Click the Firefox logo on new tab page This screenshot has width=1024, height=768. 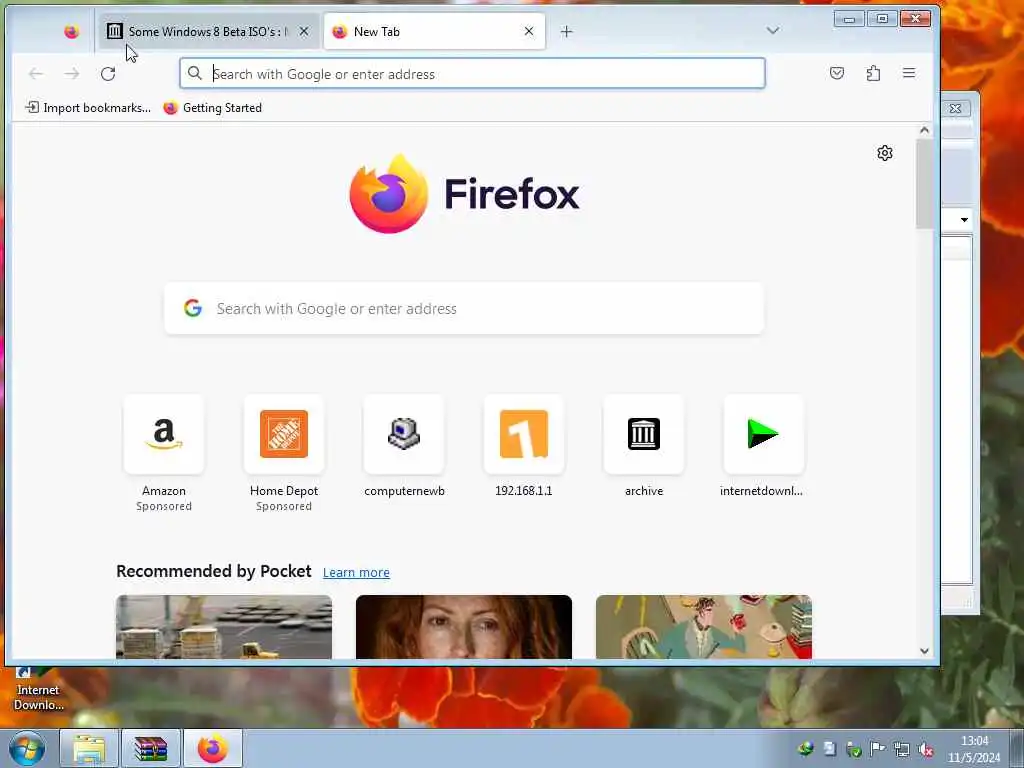464,194
